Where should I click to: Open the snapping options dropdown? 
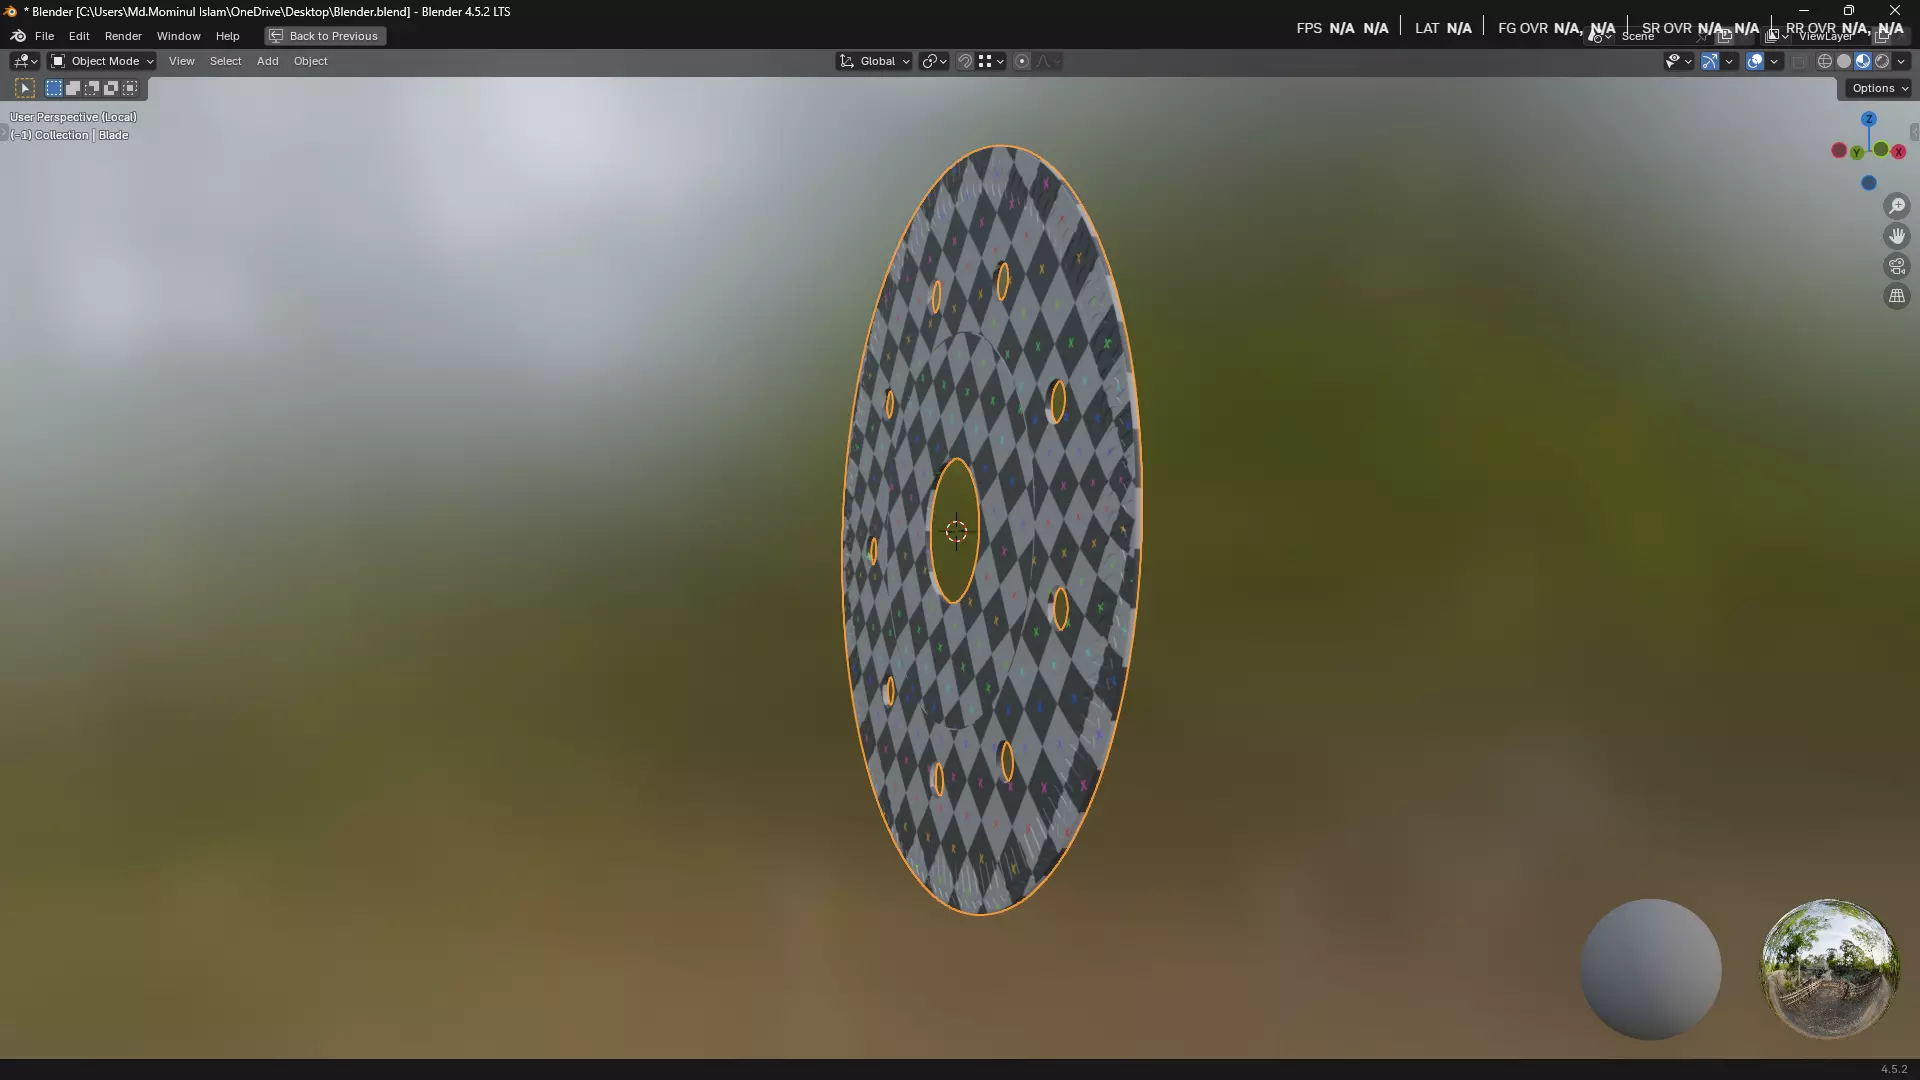click(x=991, y=61)
